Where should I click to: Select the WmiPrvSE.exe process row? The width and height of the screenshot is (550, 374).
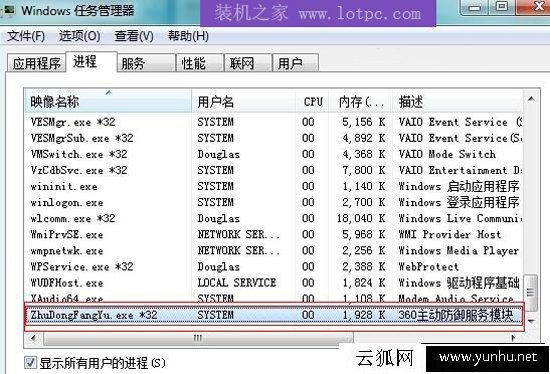(274, 234)
